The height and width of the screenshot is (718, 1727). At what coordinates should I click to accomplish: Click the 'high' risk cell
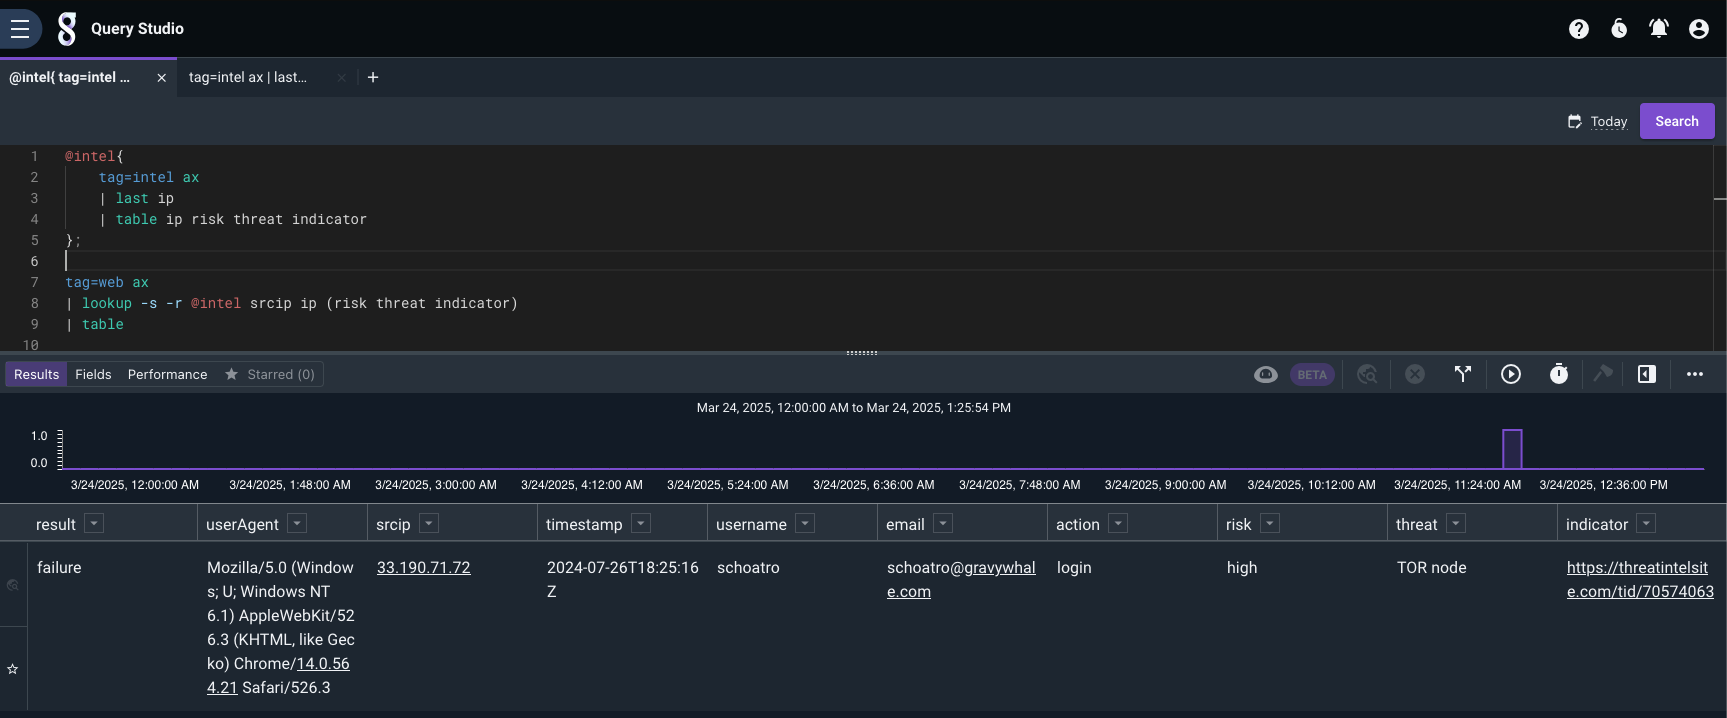pyautogui.click(x=1242, y=567)
